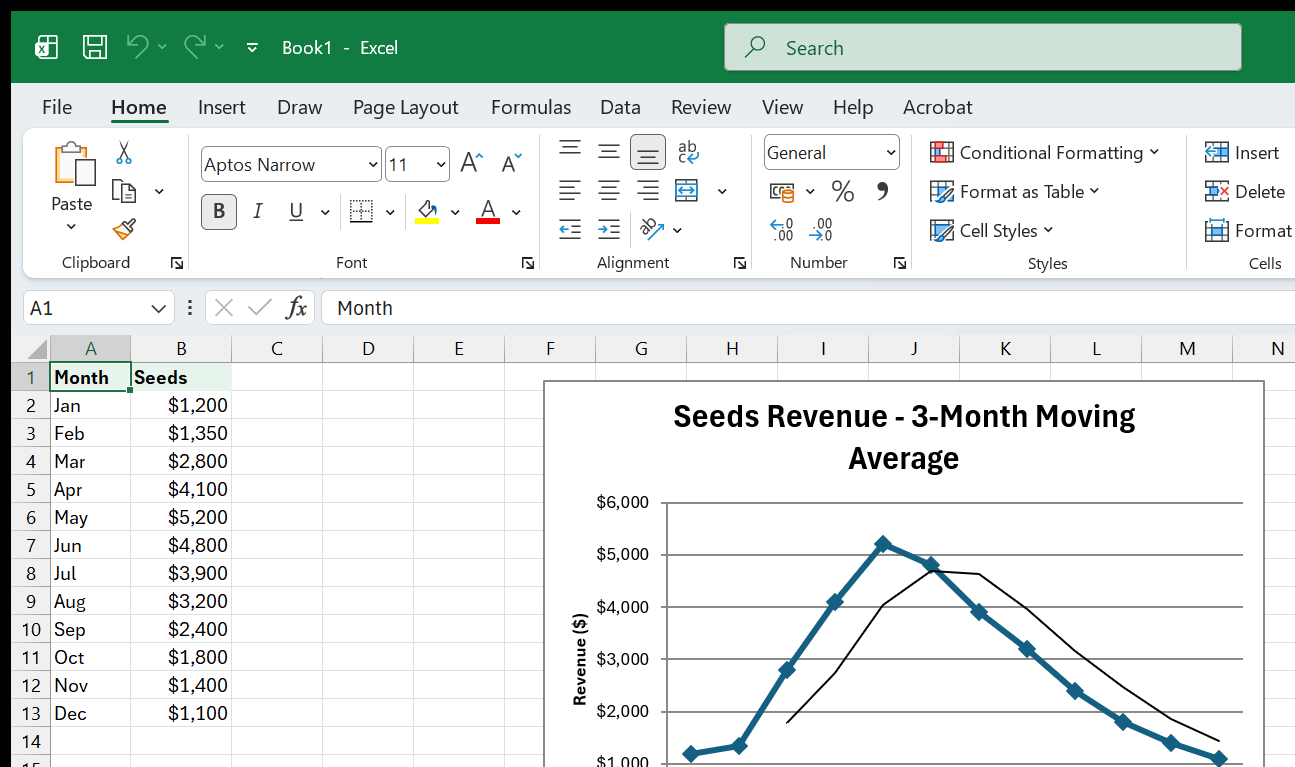Open the Data tab
The width and height of the screenshot is (1295, 767).
(x=620, y=107)
